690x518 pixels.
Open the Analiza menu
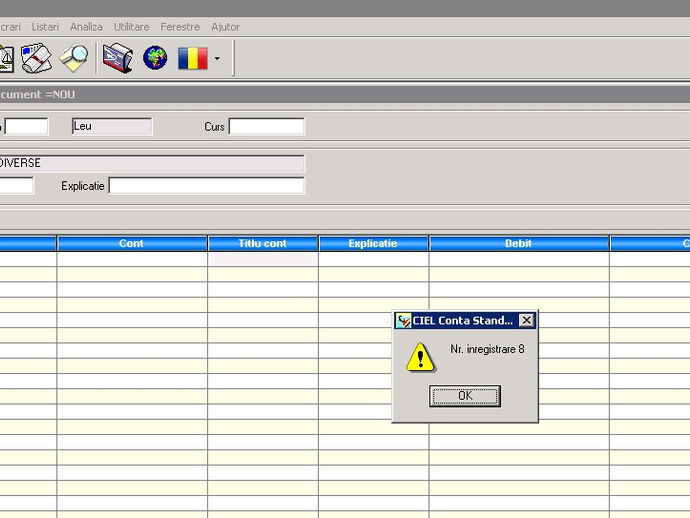86,27
